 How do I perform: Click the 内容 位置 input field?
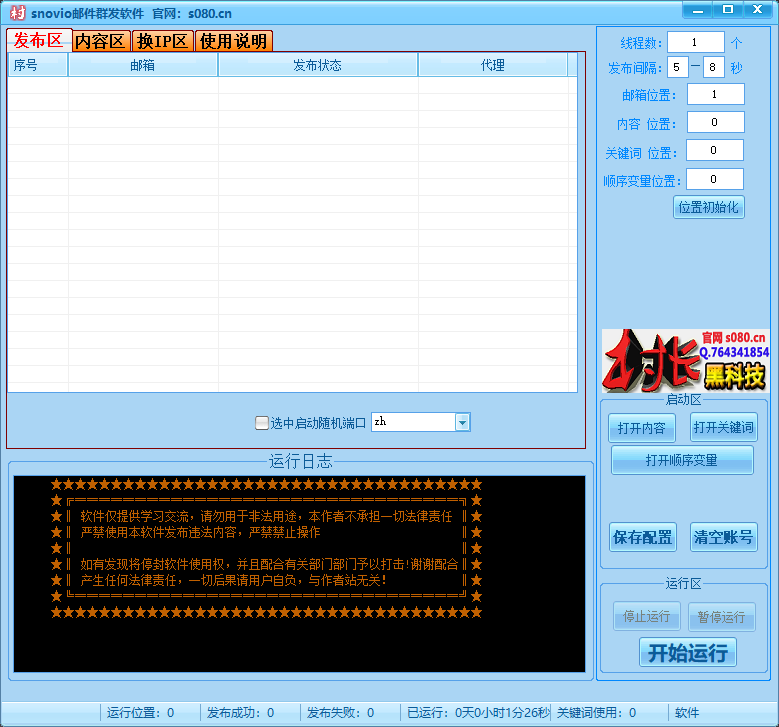[x=715, y=122]
